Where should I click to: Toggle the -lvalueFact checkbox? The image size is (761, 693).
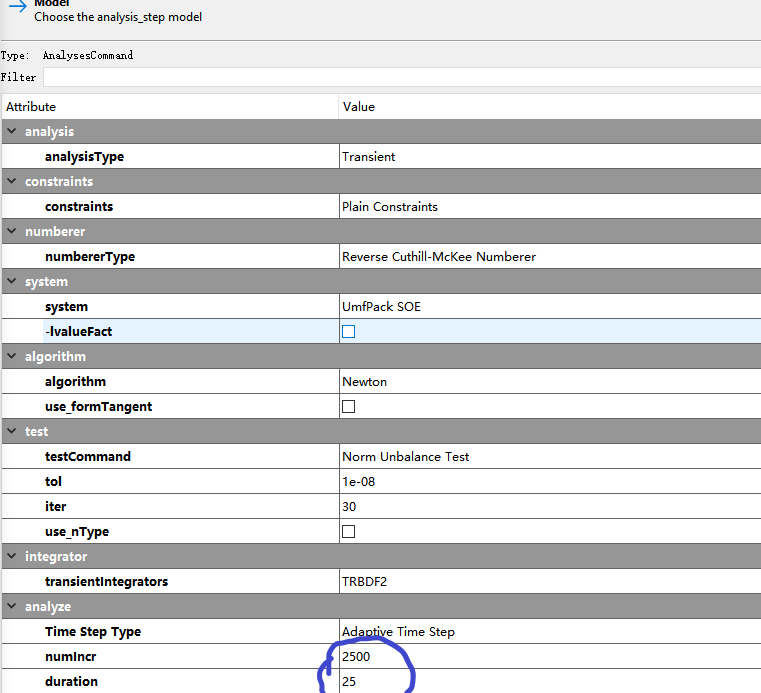348,331
